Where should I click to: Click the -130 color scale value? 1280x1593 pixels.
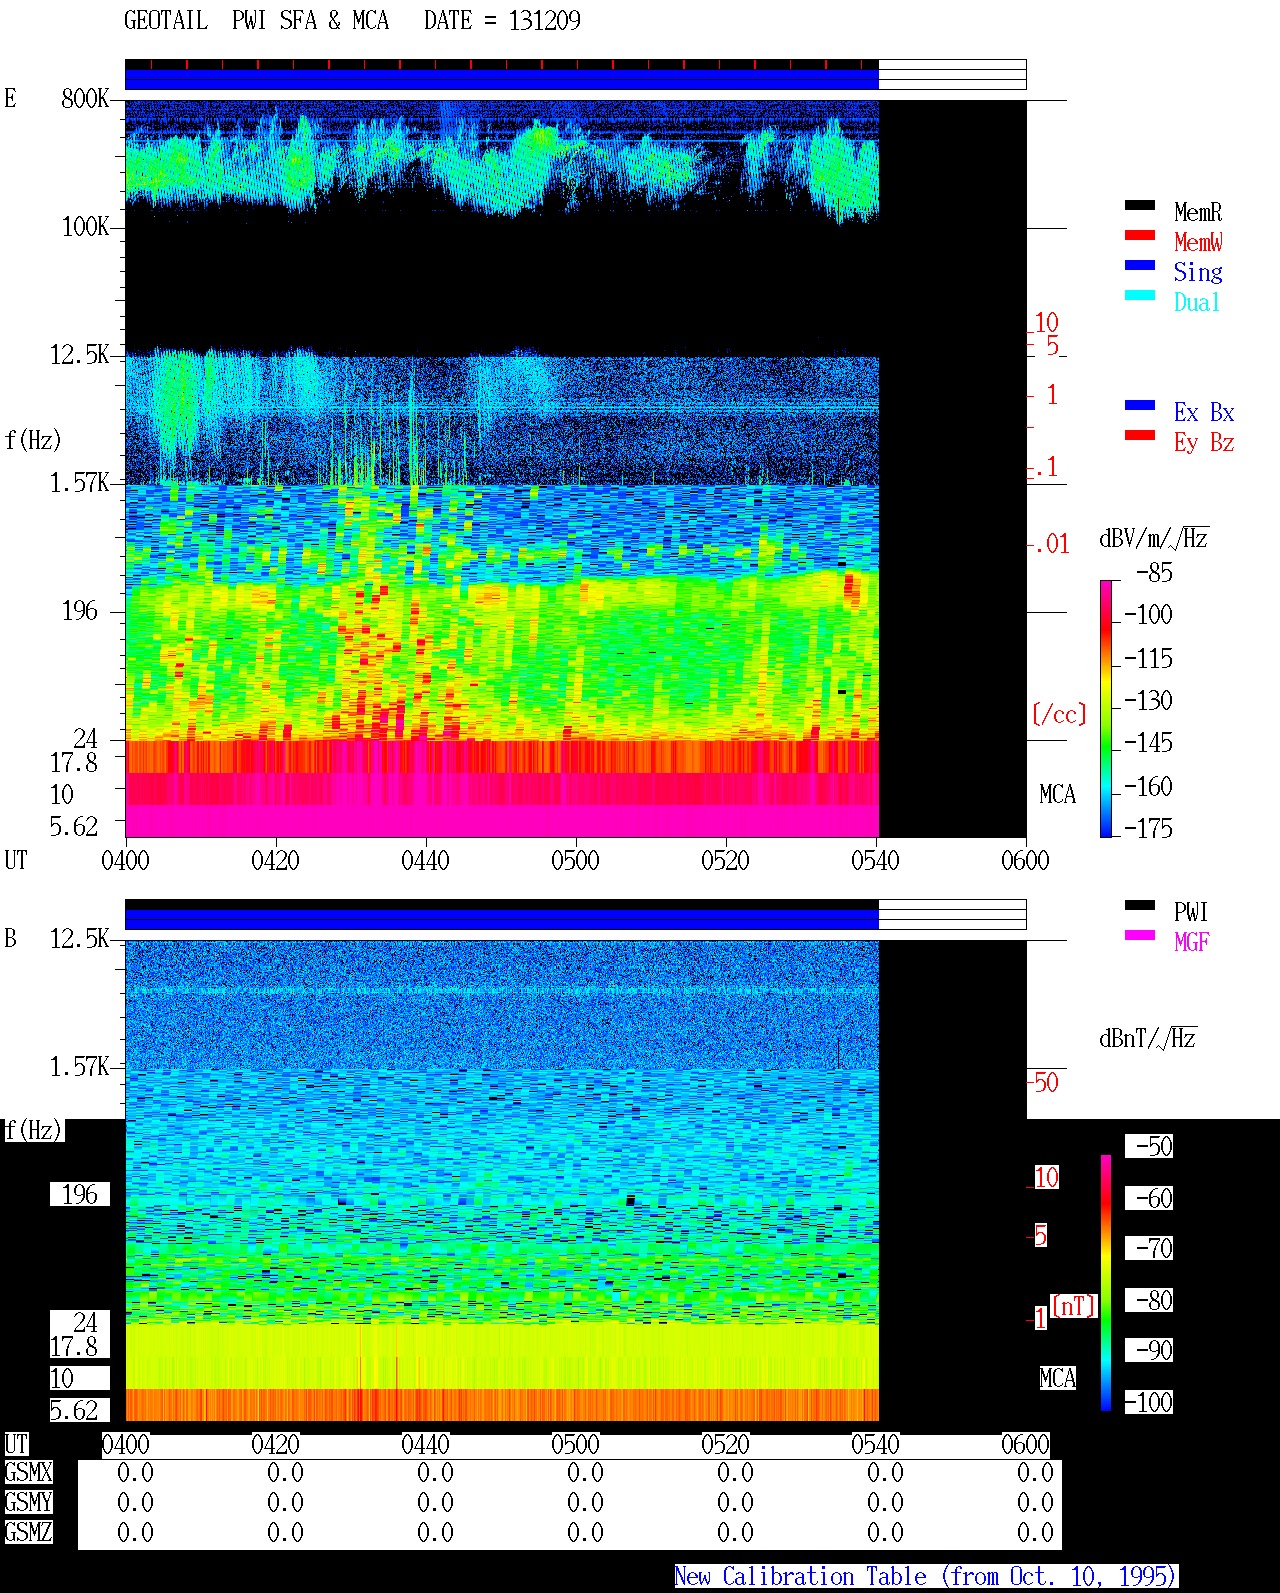click(x=1148, y=700)
